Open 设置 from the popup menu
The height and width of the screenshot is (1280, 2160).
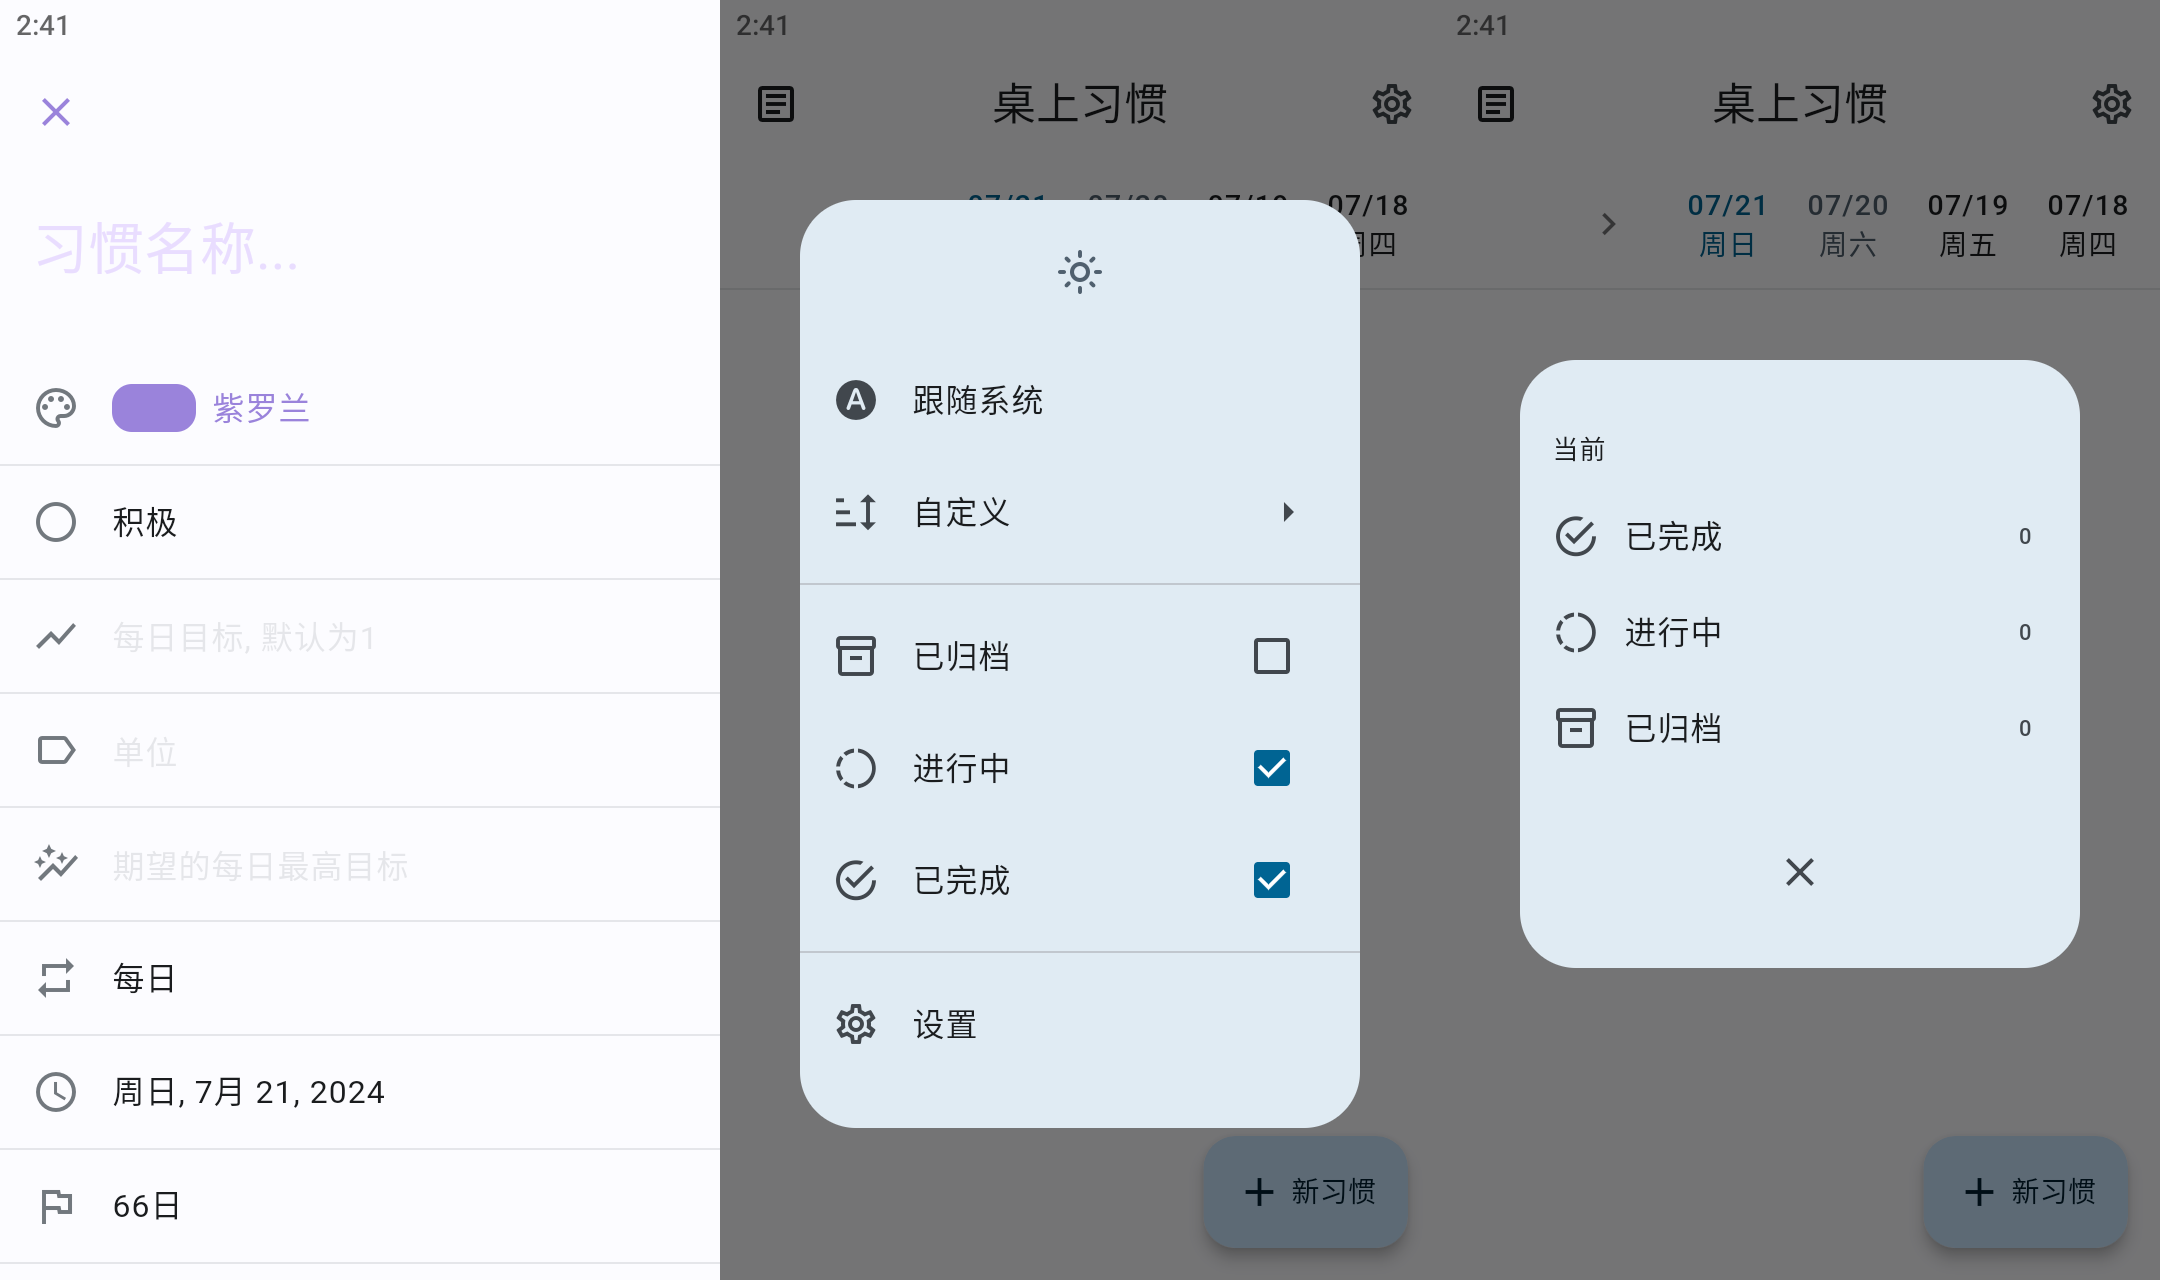point(1080,1024)
